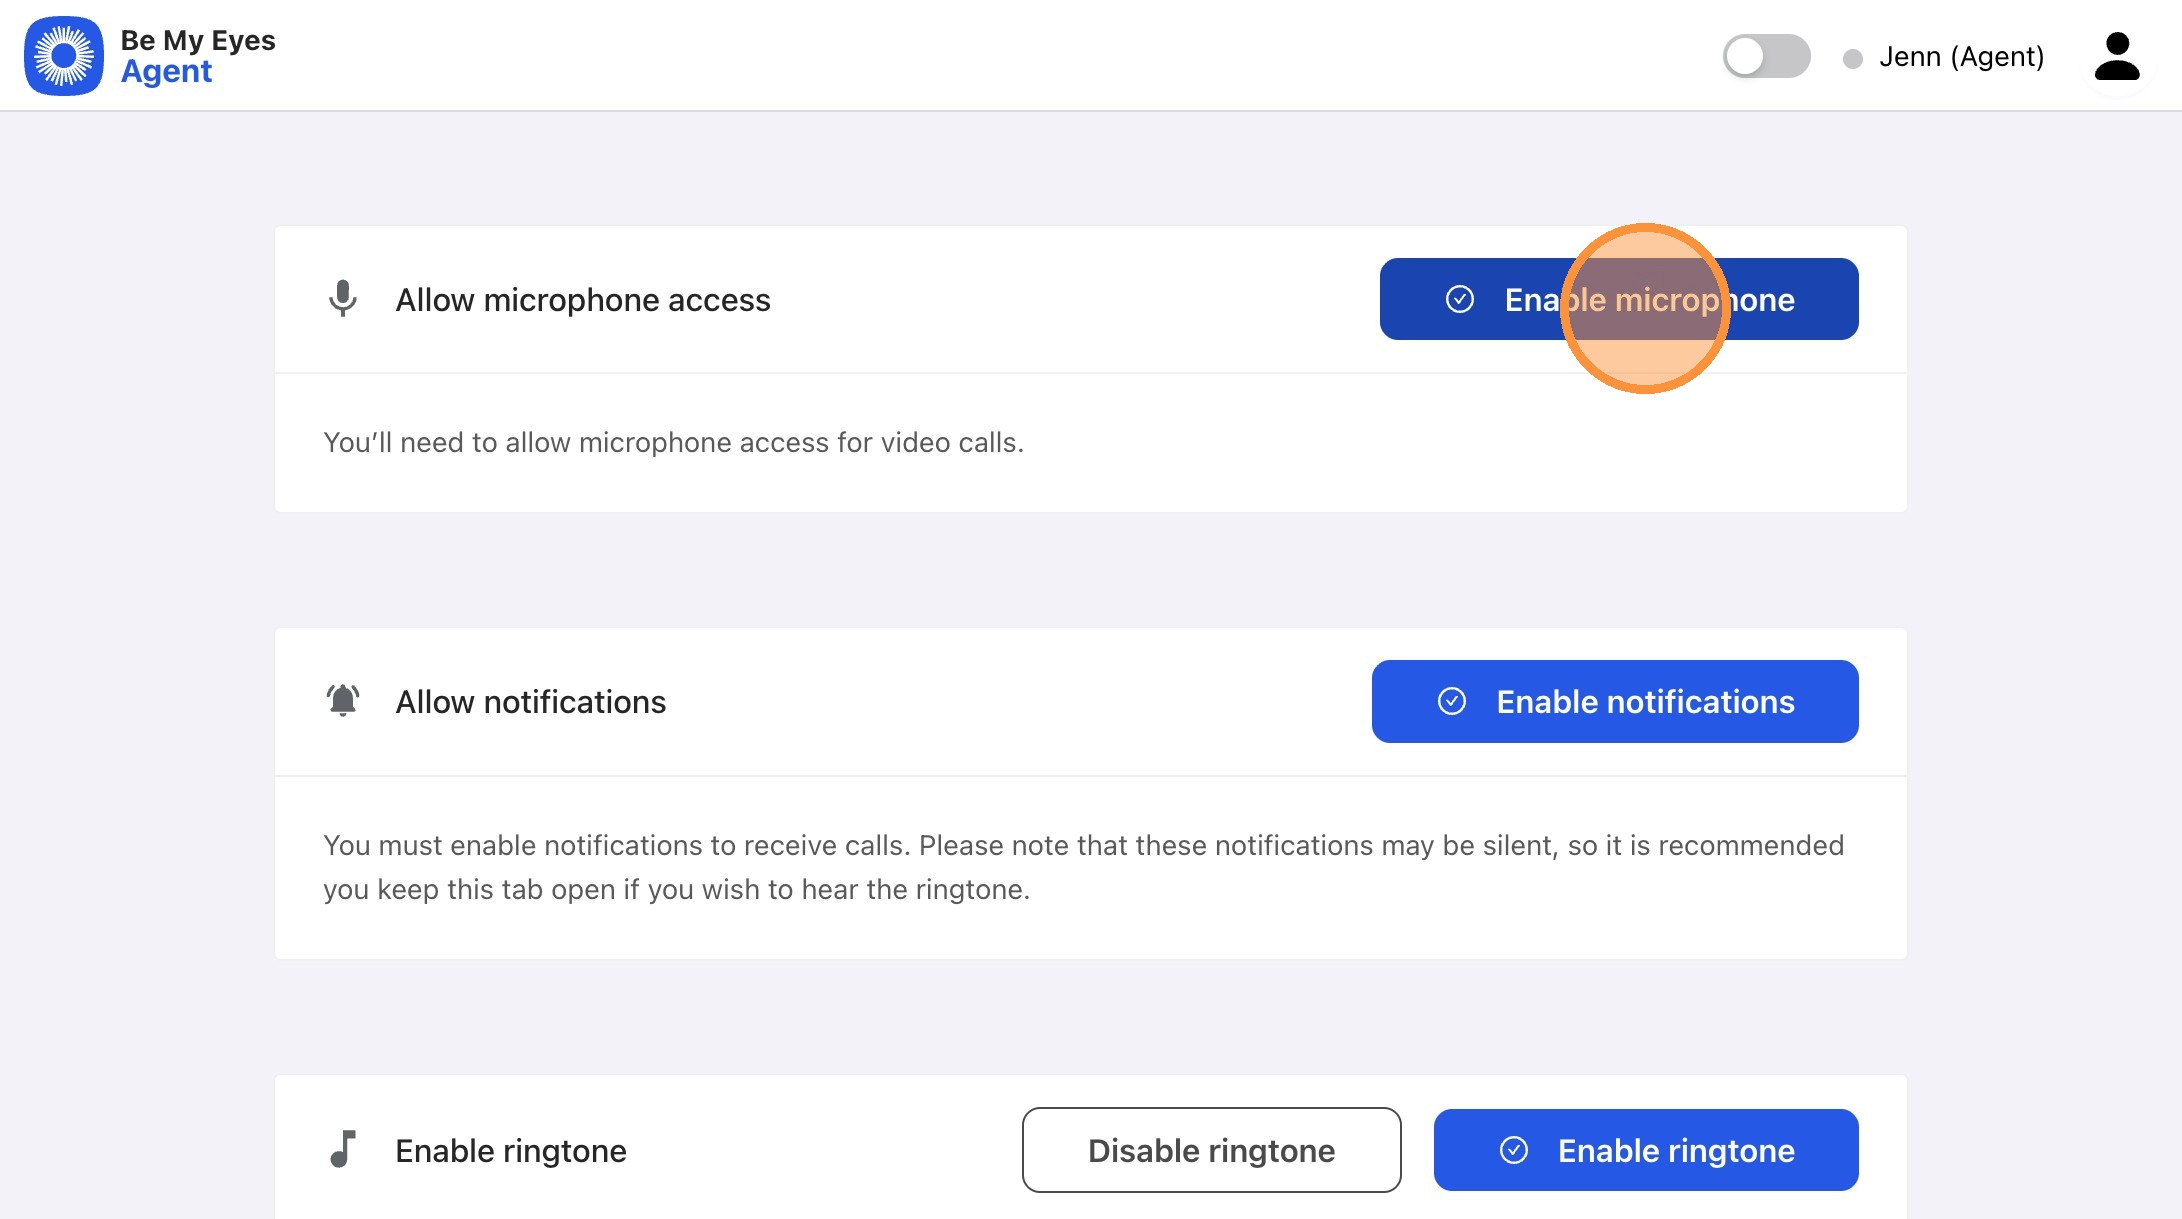Click the Enable ringtone button
2182x1219 pixels.
[1646, 1150]
